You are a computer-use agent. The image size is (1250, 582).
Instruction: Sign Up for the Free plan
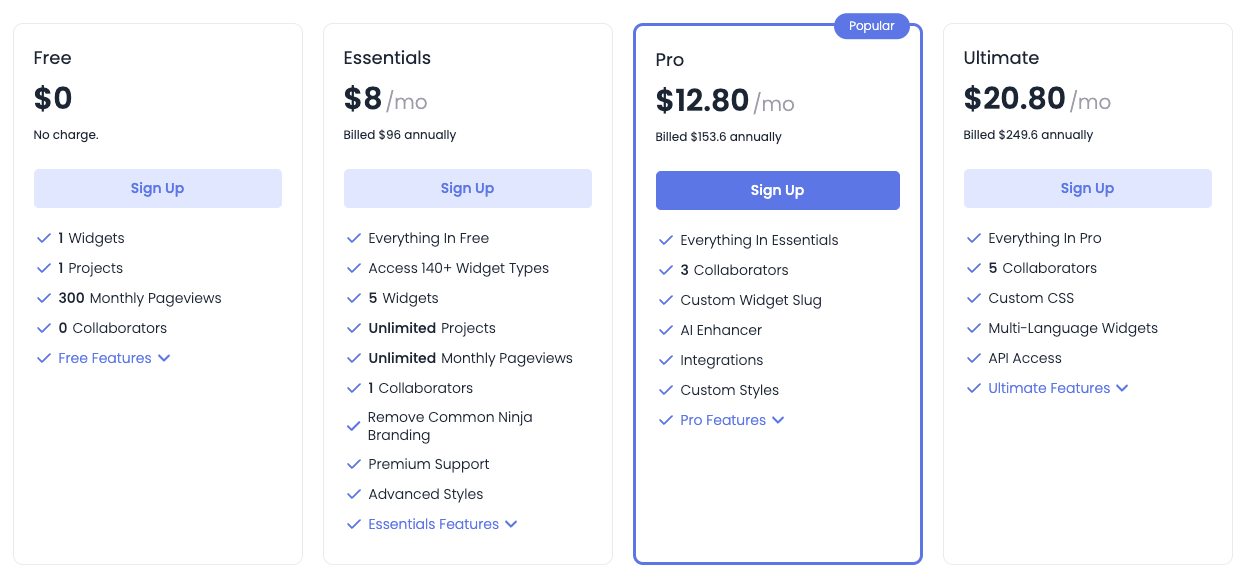coord(158,188)
